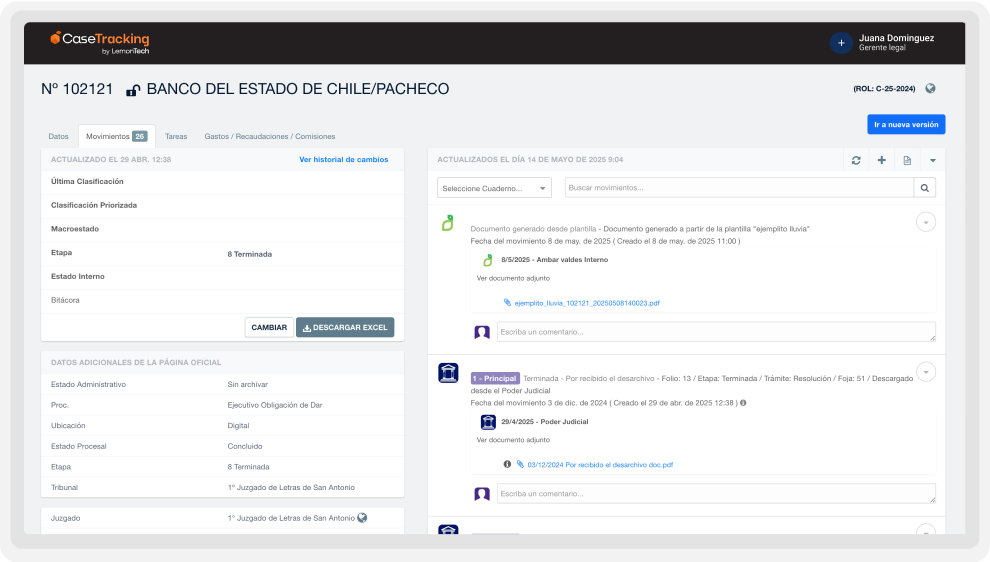Open the Tareas tab

tap(176, 136)
